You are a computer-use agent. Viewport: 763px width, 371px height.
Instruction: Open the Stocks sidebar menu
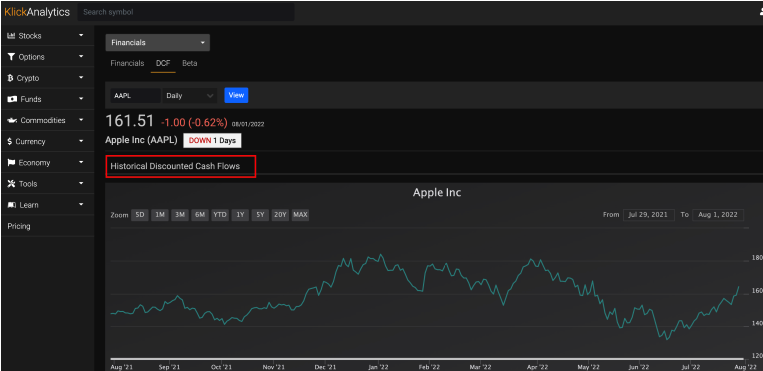(x=48, y=36)
